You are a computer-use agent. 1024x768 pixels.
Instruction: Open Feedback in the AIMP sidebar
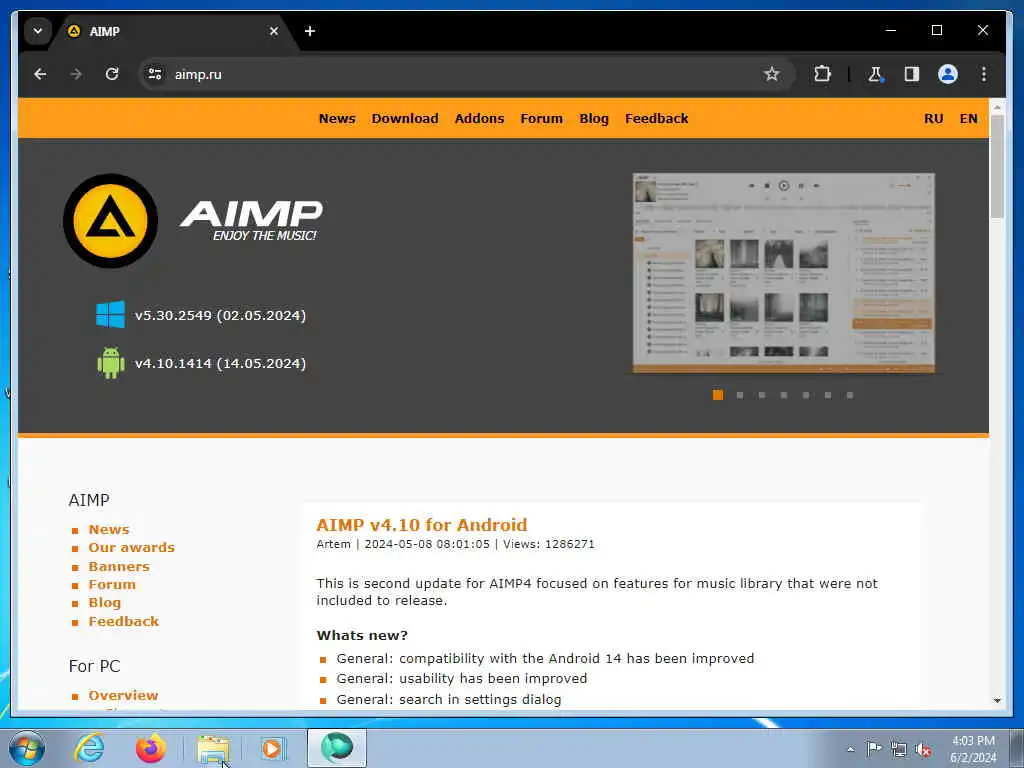coord(123,621)
